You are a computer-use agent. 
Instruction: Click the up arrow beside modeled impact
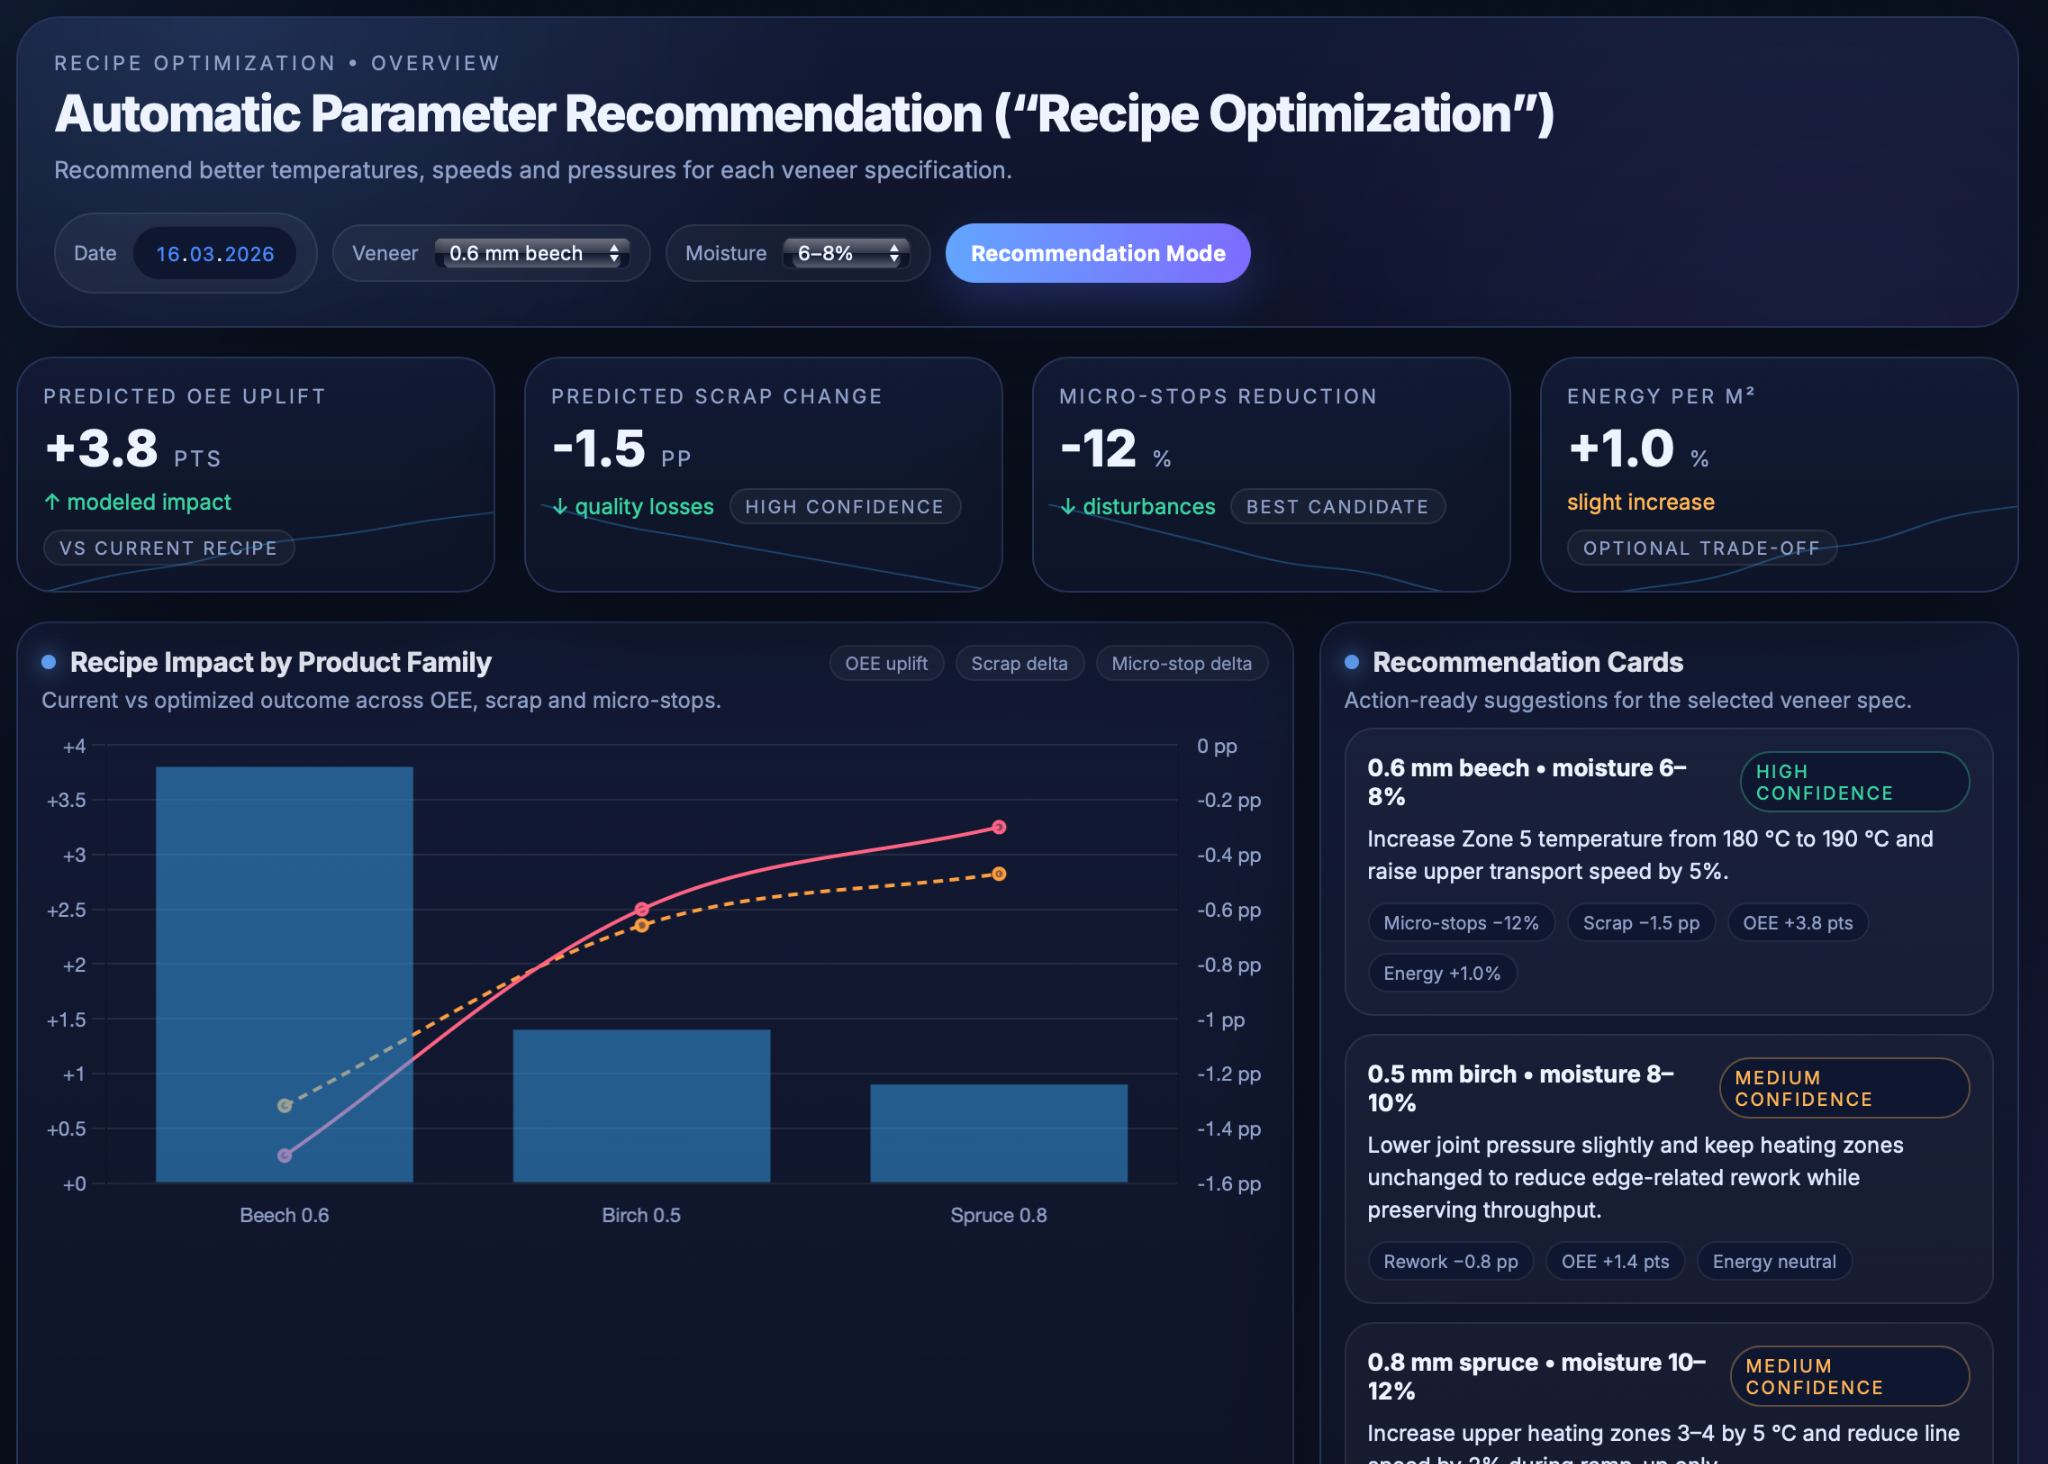[52, 502]
